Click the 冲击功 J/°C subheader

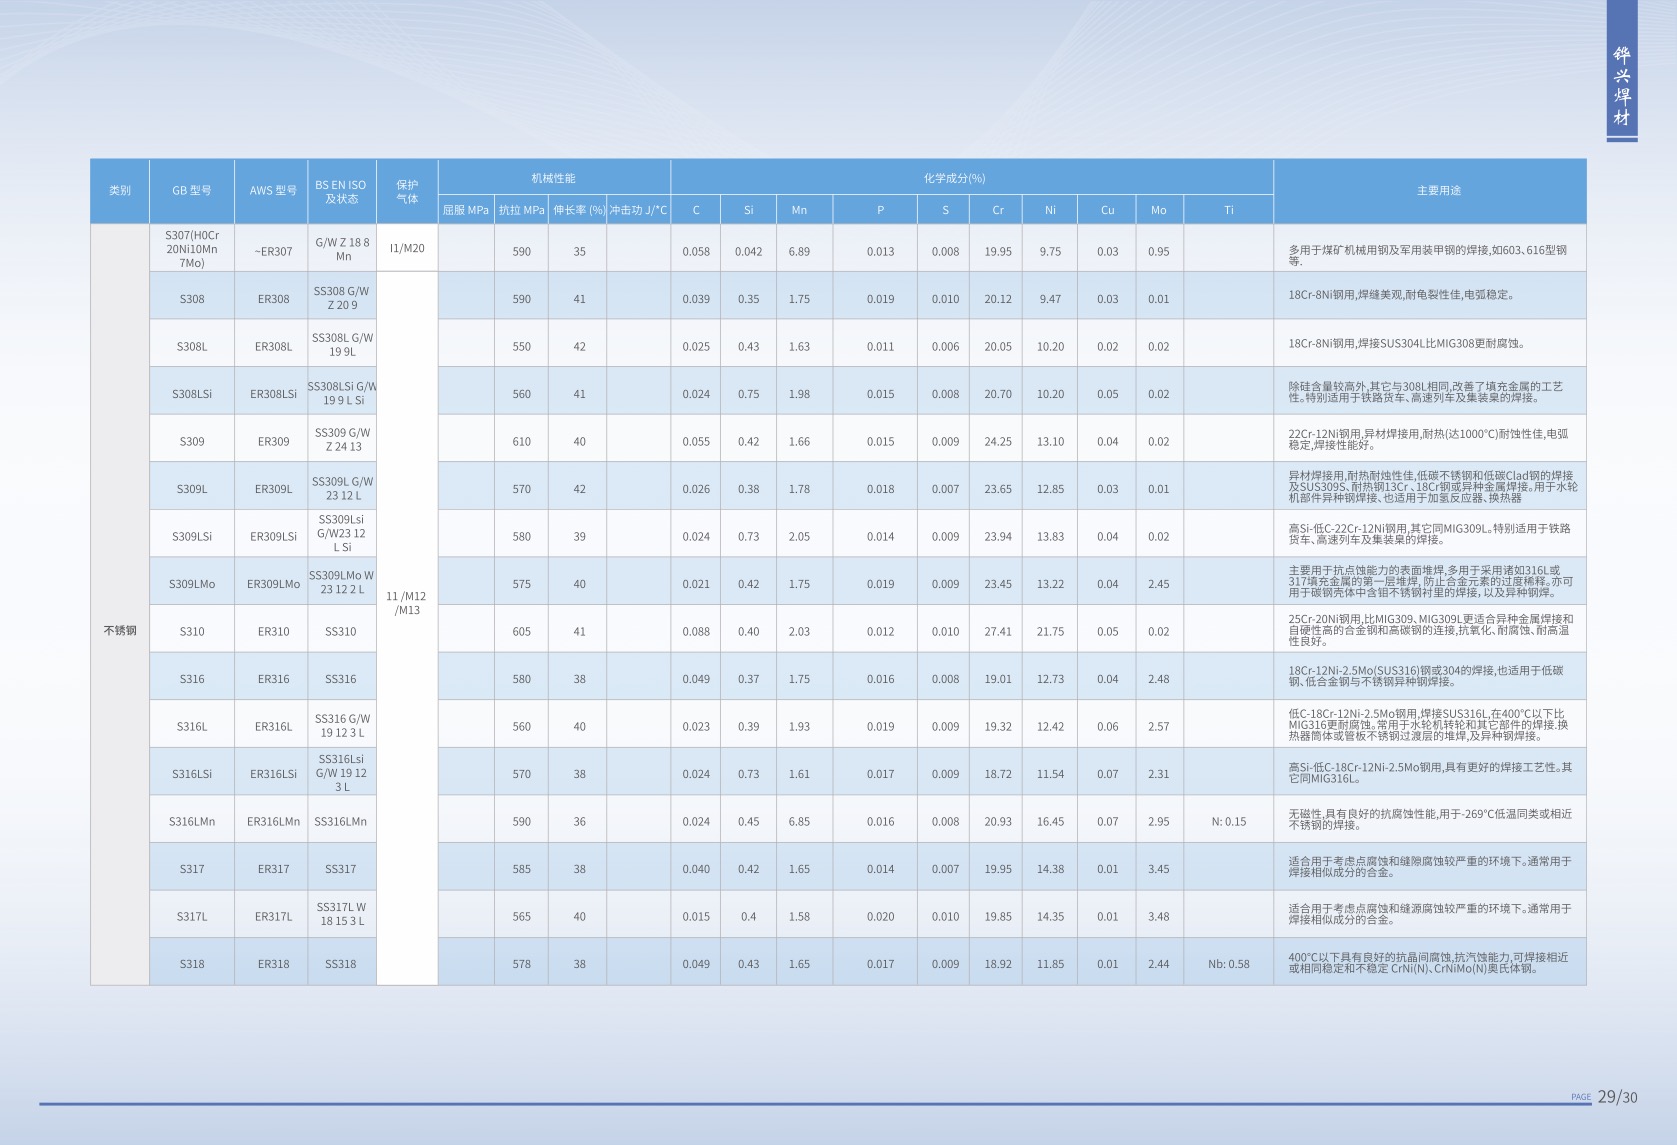pos(638,210)
